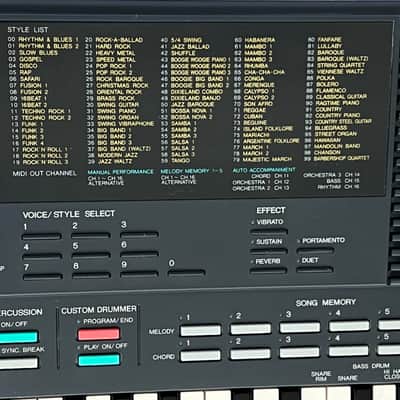400x400 pixels.
Task: Toggle the Reverb effect button
Action: 268,271
